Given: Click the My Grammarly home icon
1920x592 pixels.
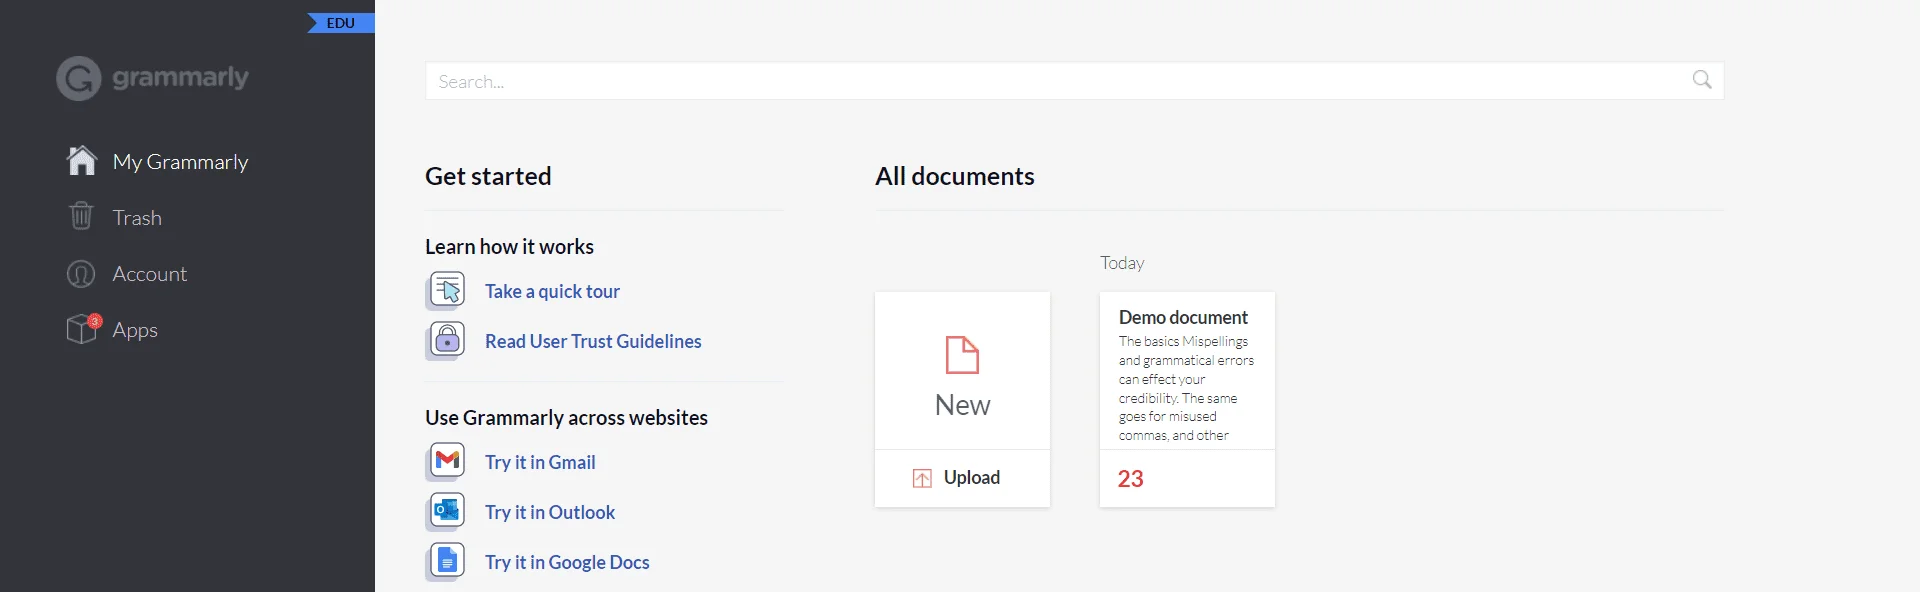Looking at the screenshot, I should coord(81,161).
